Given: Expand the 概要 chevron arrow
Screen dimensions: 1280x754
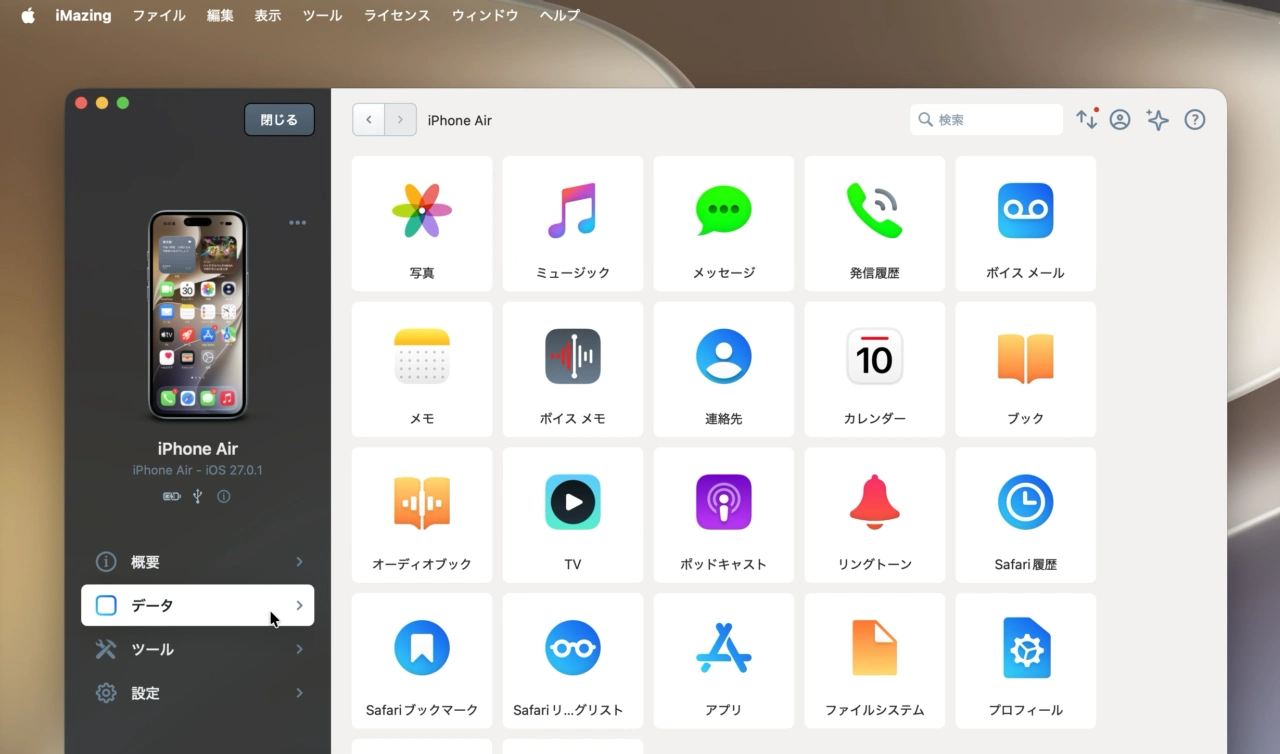Looking at the screenshot, I should [x=299, y=562].
